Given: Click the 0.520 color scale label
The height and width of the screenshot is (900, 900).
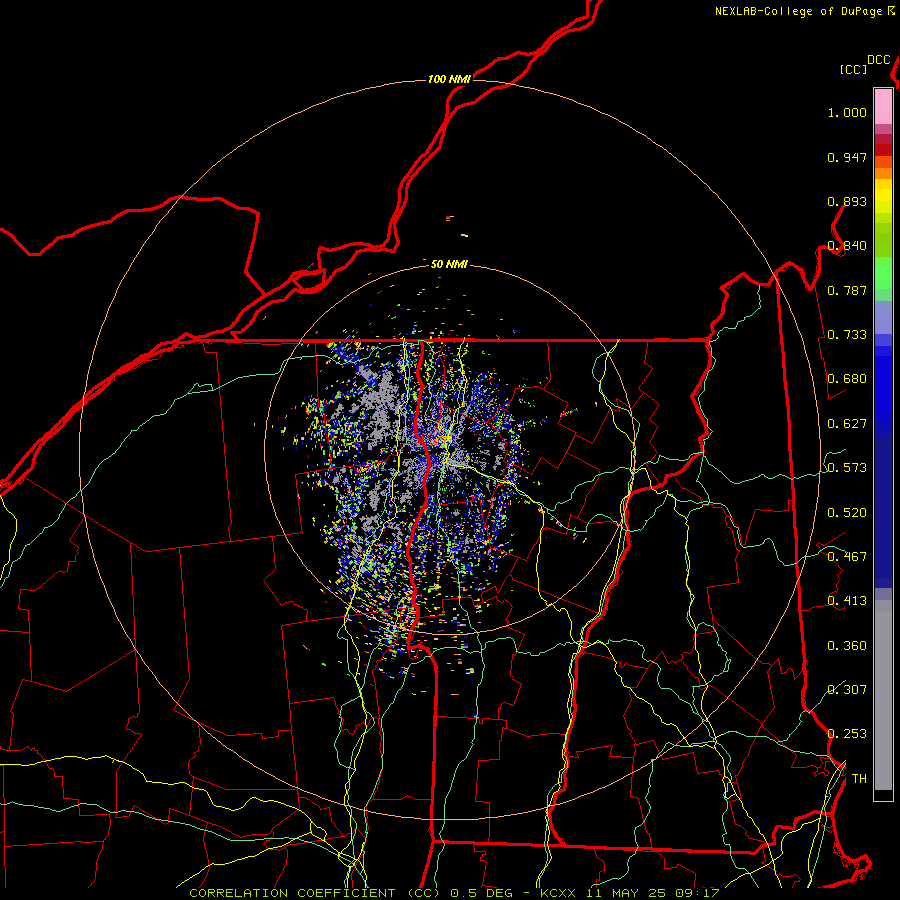Looking at the screenshot, I should pyautogui.click(x=847, y=513).
